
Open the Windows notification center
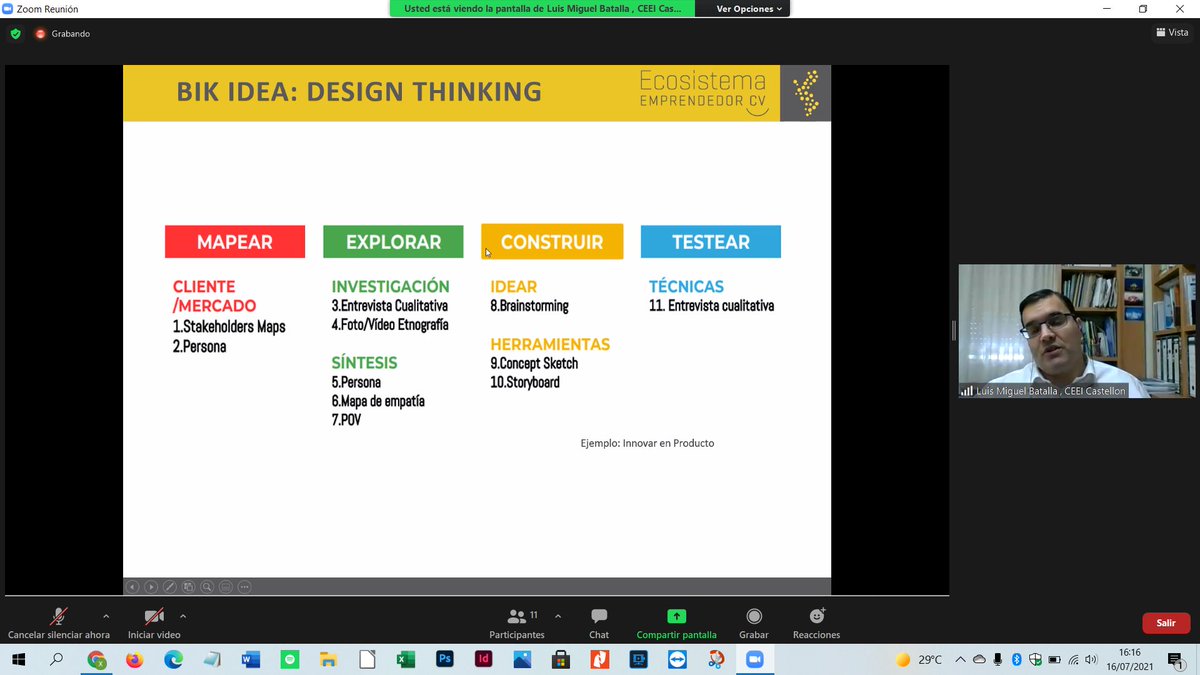(1178, 660)
